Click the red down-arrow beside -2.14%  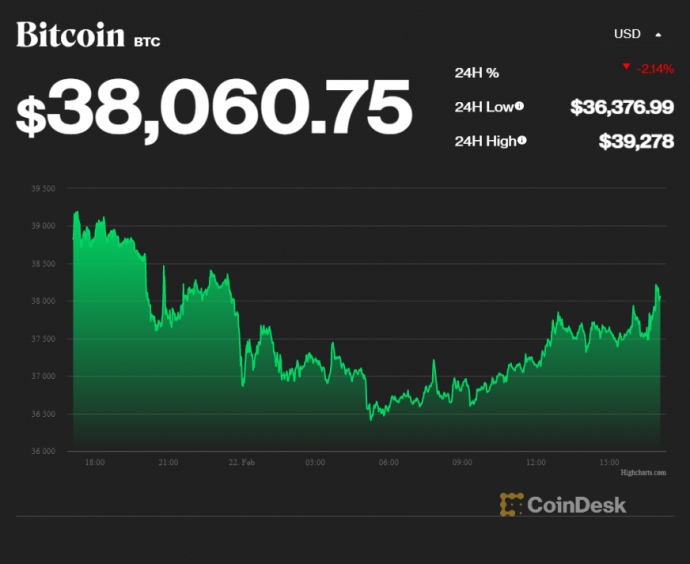click(626, 67)
